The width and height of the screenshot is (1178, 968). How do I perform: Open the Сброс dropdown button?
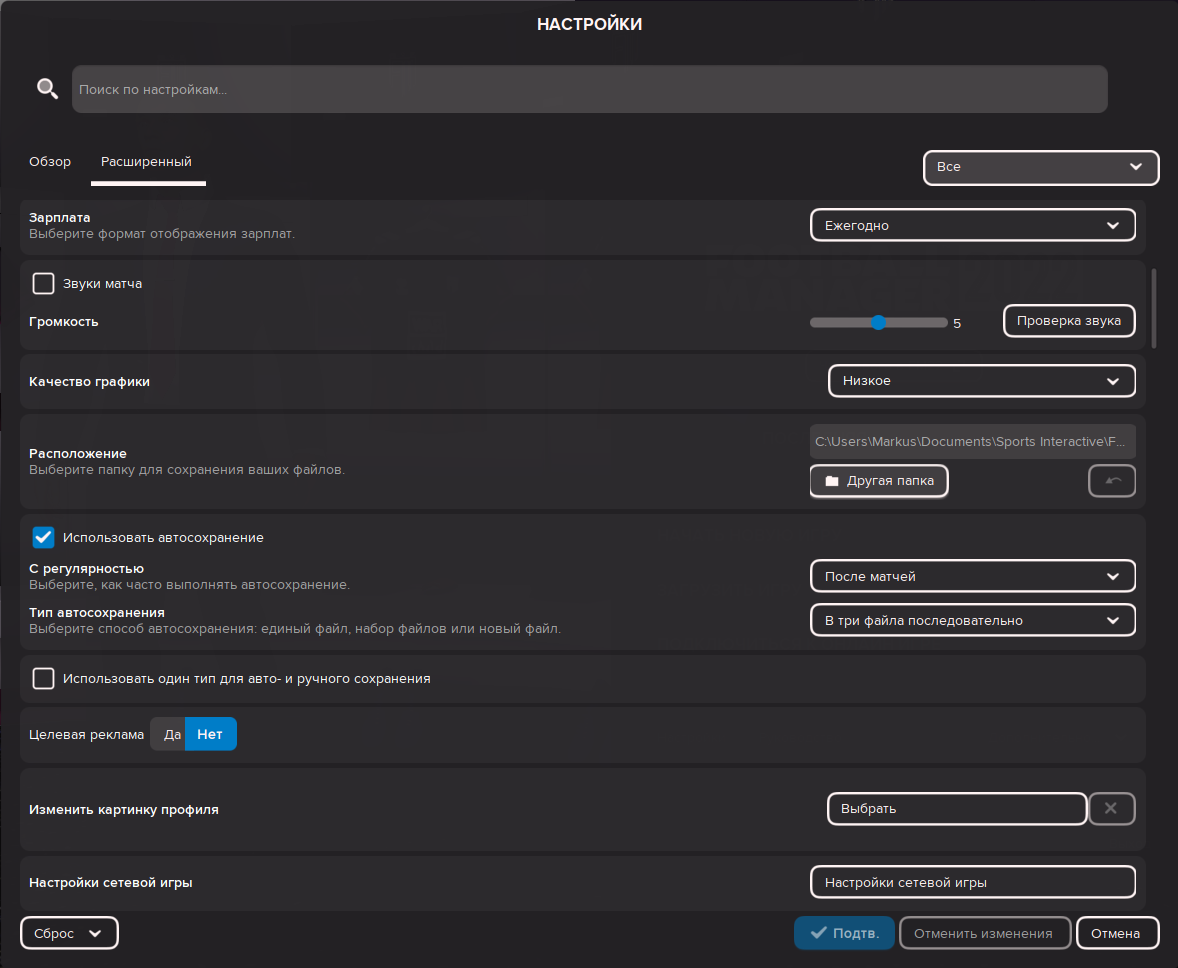tap(69, 933)
